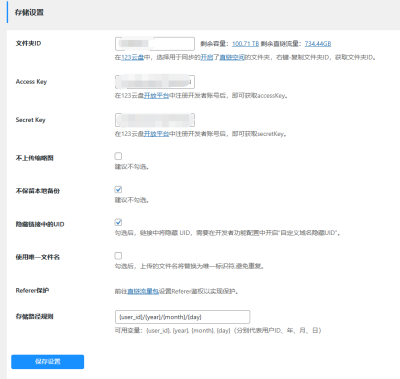This screenshot has height=379, width=400.
Task: Click the 剩余直链流量 text
Action: [281, 44]
